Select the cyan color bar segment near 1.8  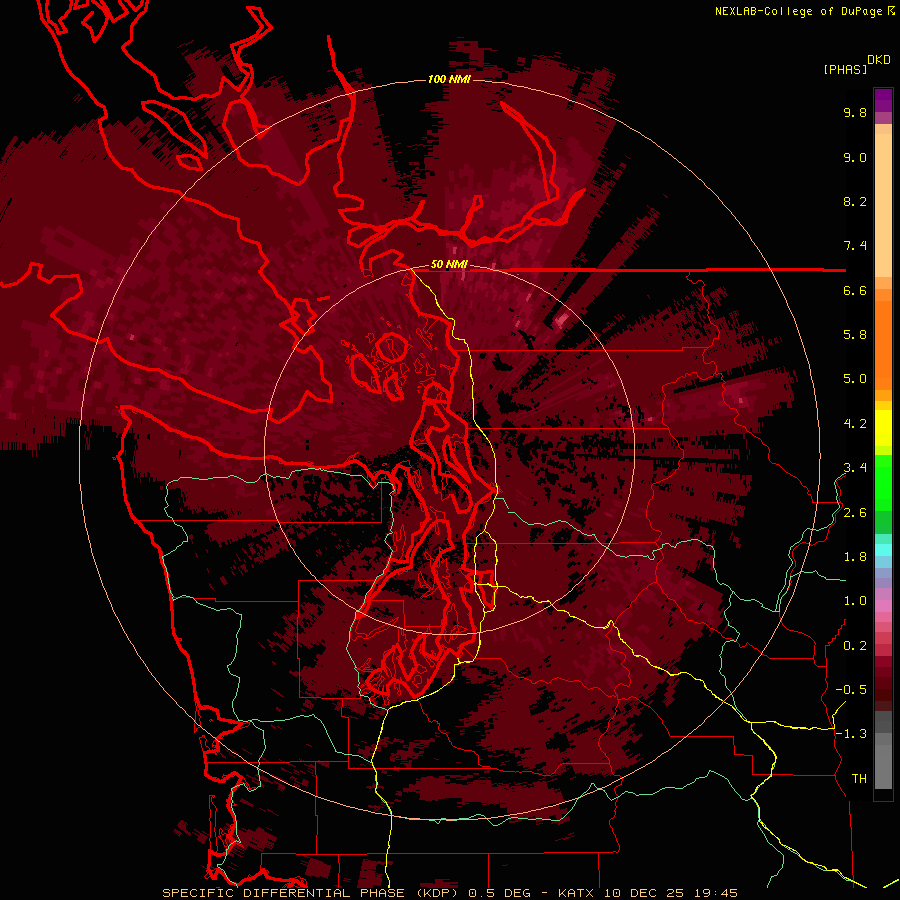point(883,550)
